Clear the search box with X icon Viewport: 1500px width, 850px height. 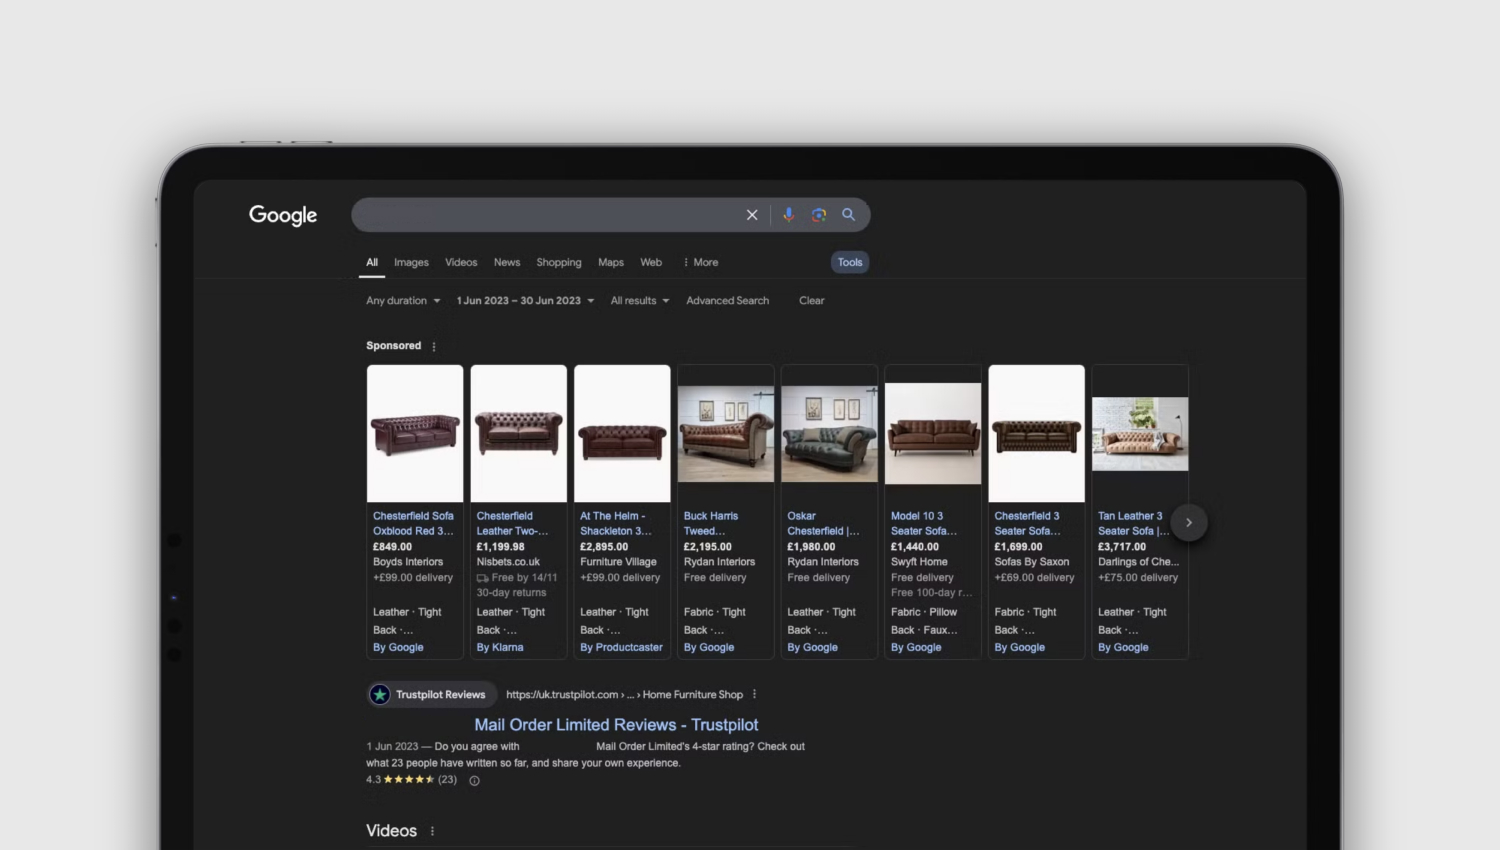click(752, 215)
